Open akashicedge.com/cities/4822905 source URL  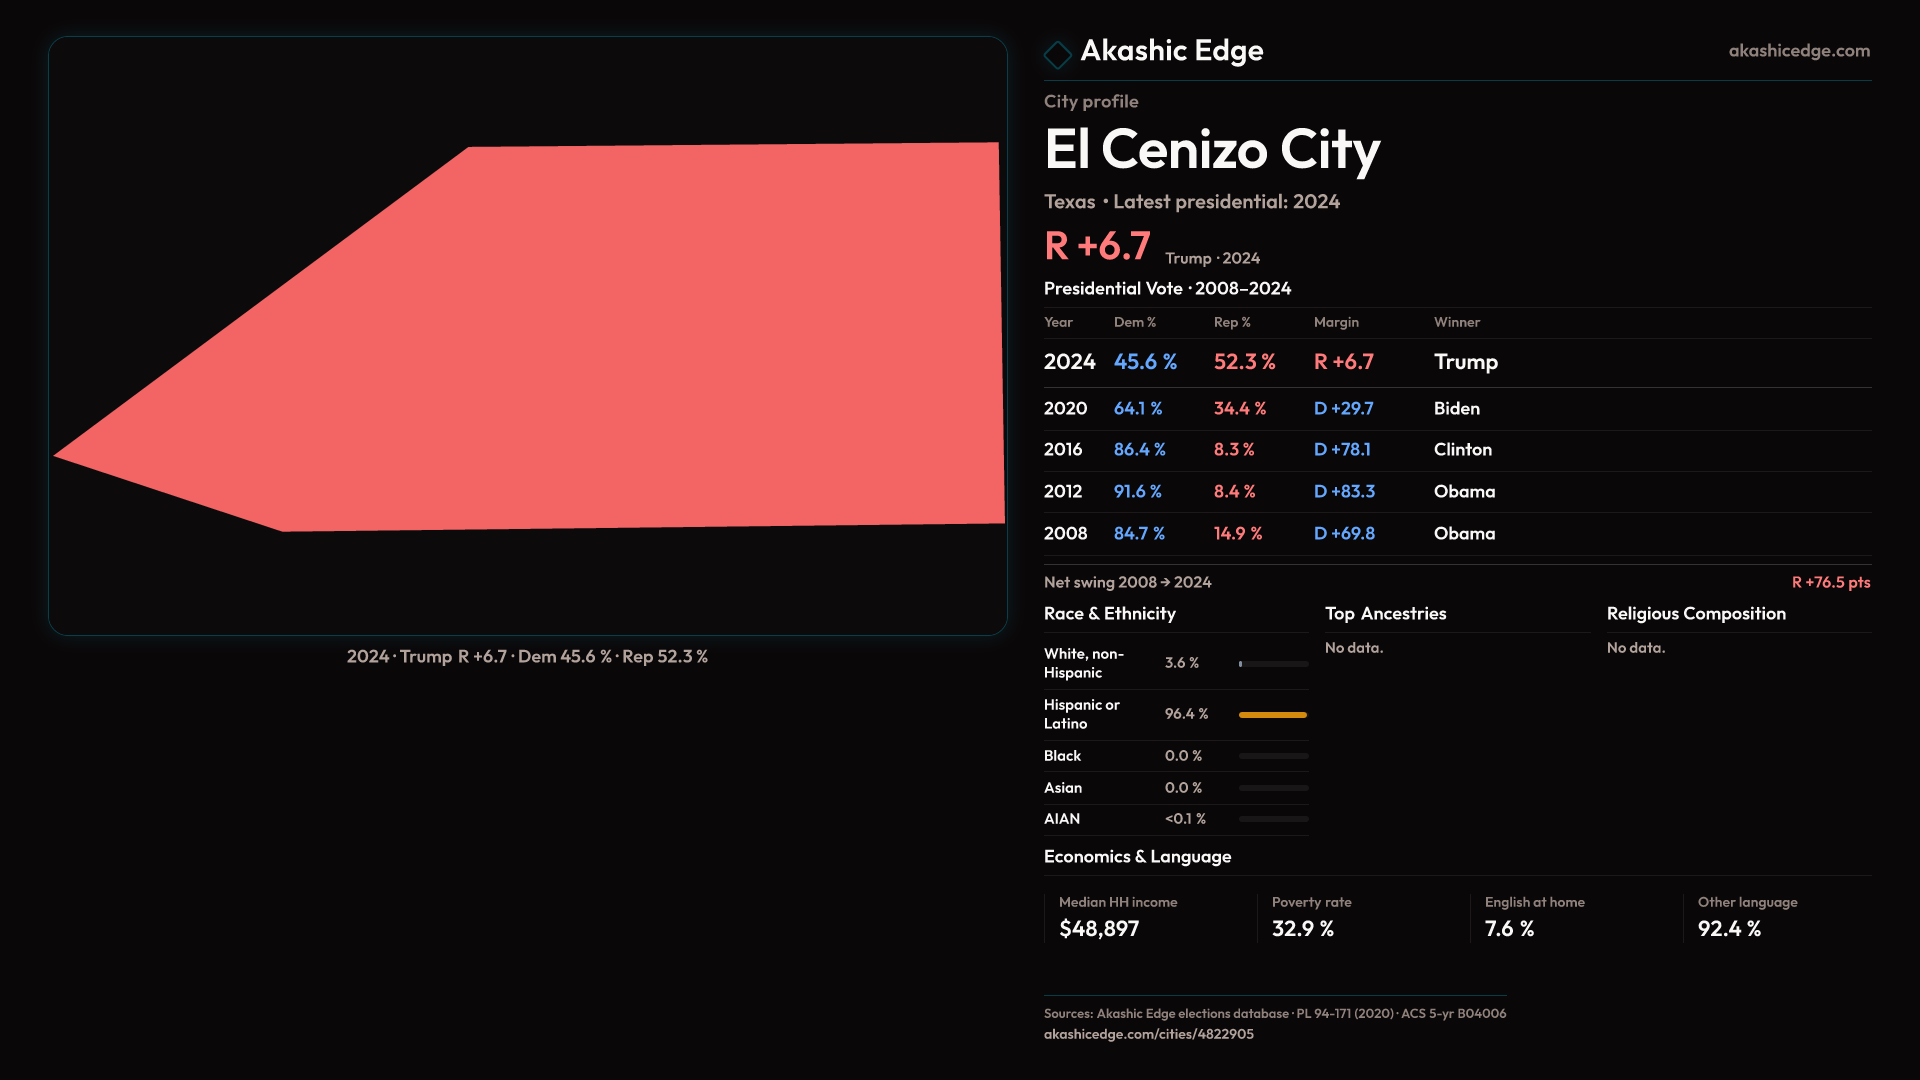tap(1148, 1034)
